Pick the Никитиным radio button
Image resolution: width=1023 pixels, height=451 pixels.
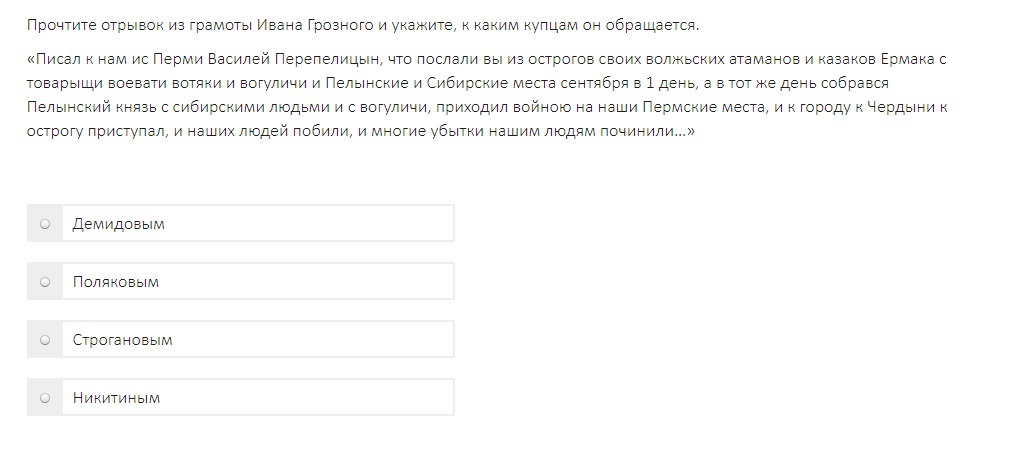tap(45, 398)
